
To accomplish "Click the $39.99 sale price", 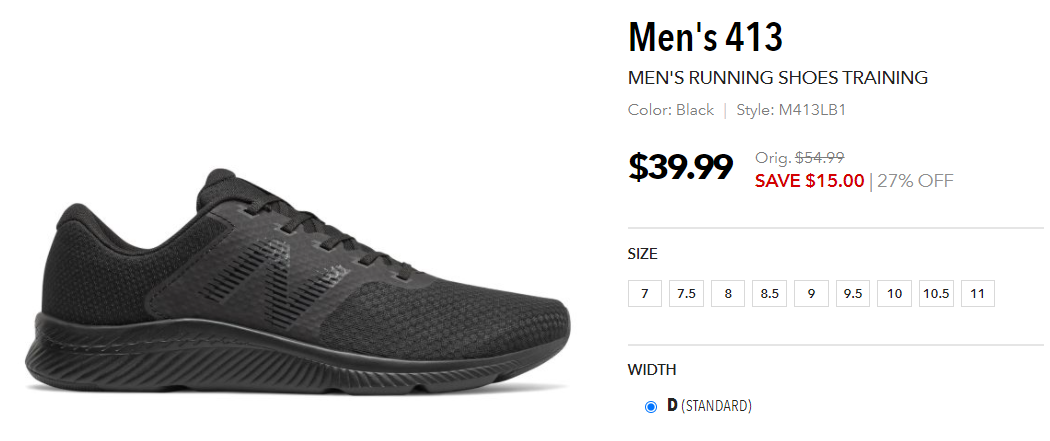I will pyautogui.click(x=680, y=167).
